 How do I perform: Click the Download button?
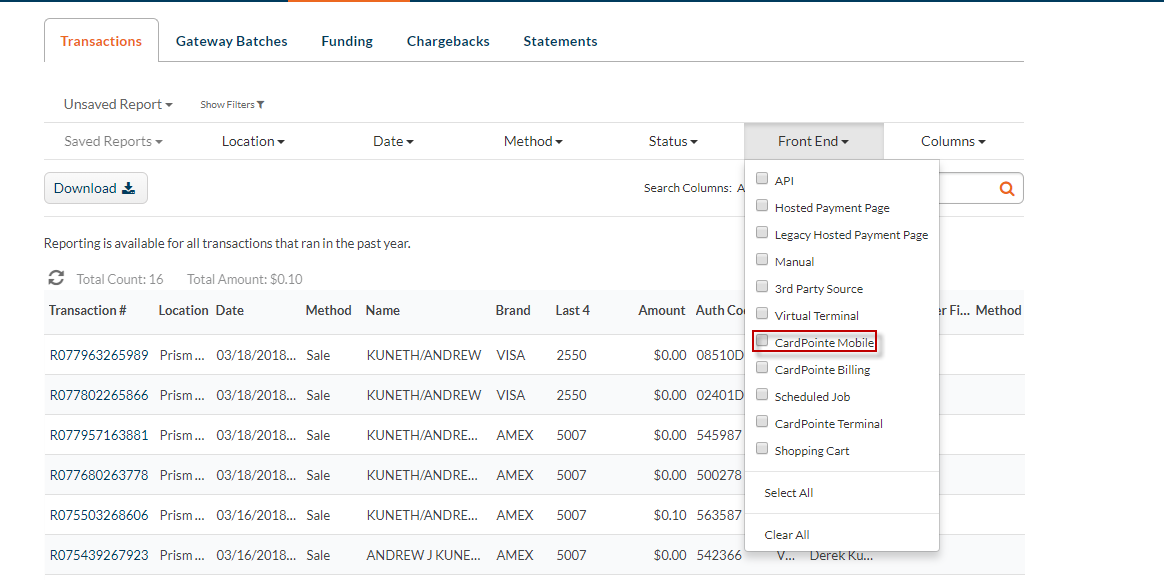(96, 189)
